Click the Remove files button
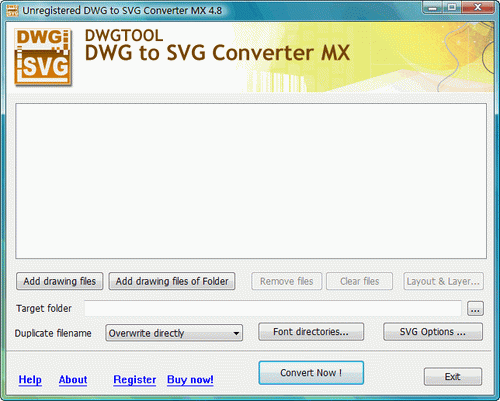The image size is (500, 401). tap(287, 281)
